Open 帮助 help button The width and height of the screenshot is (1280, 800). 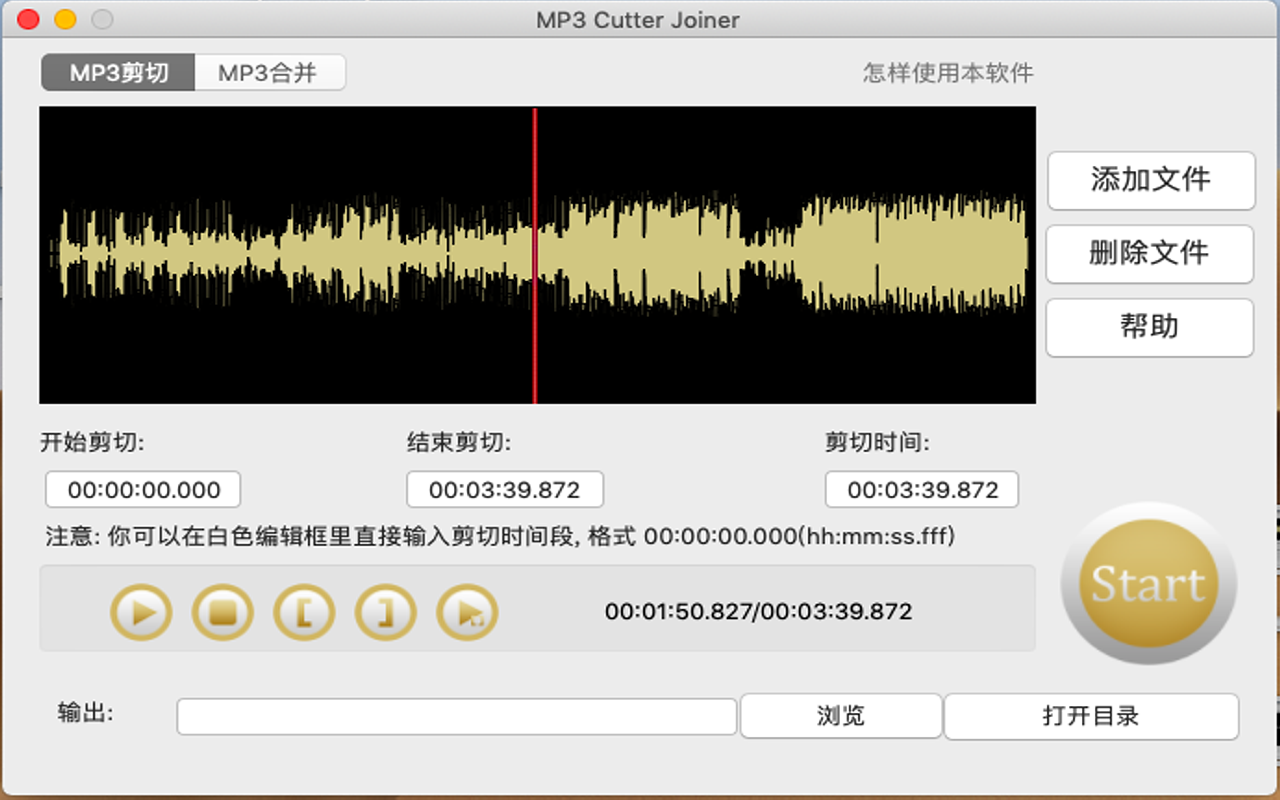pyautogui.click(x=1150, y=326)
